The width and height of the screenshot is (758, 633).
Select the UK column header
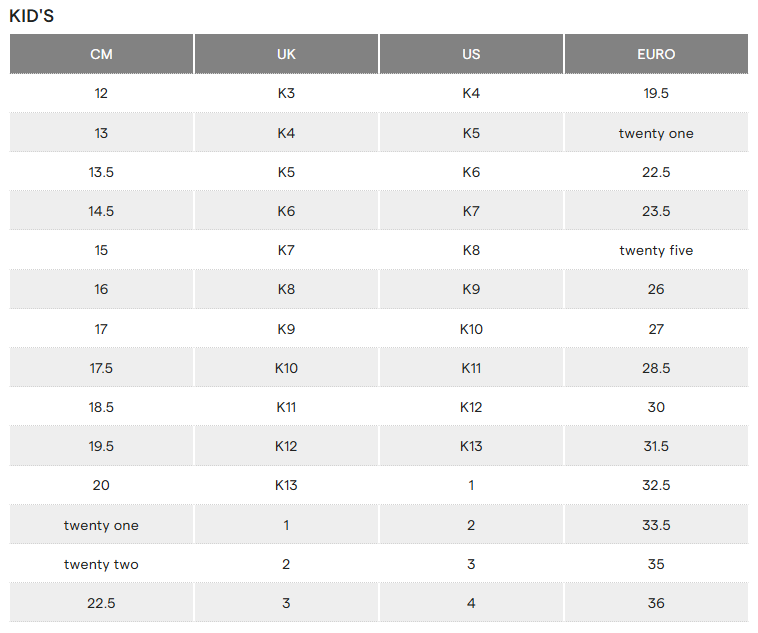click(x=286, y=54)
